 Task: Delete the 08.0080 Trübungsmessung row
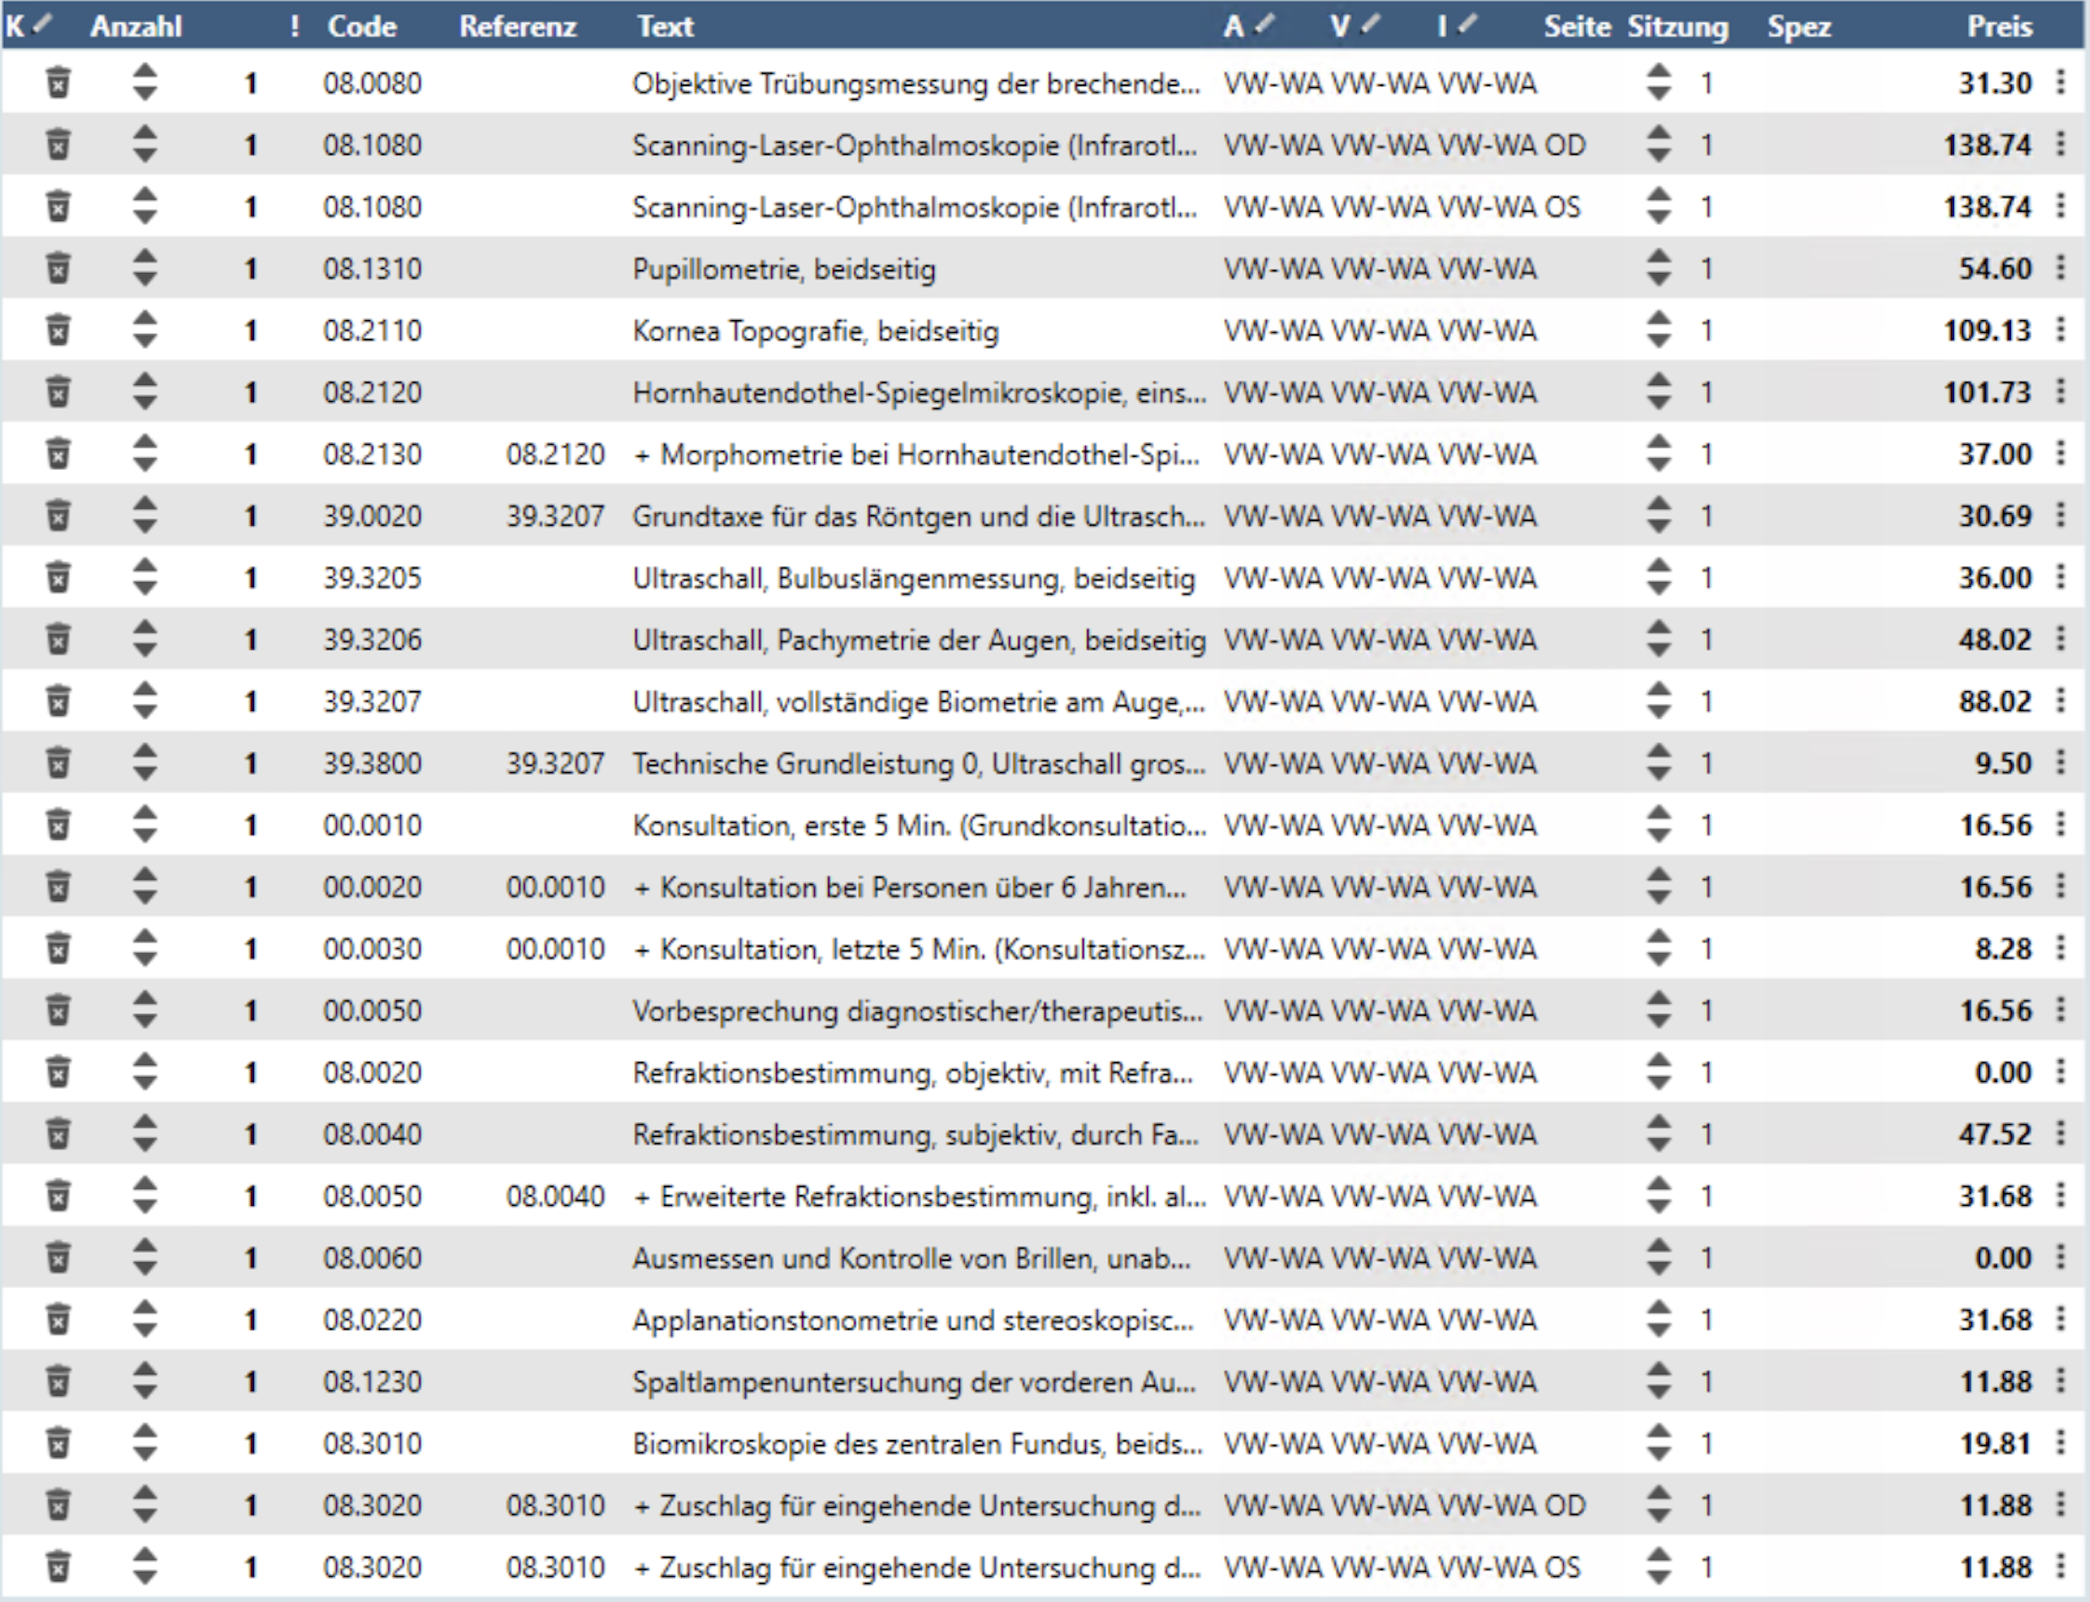(x=58, y=83)
